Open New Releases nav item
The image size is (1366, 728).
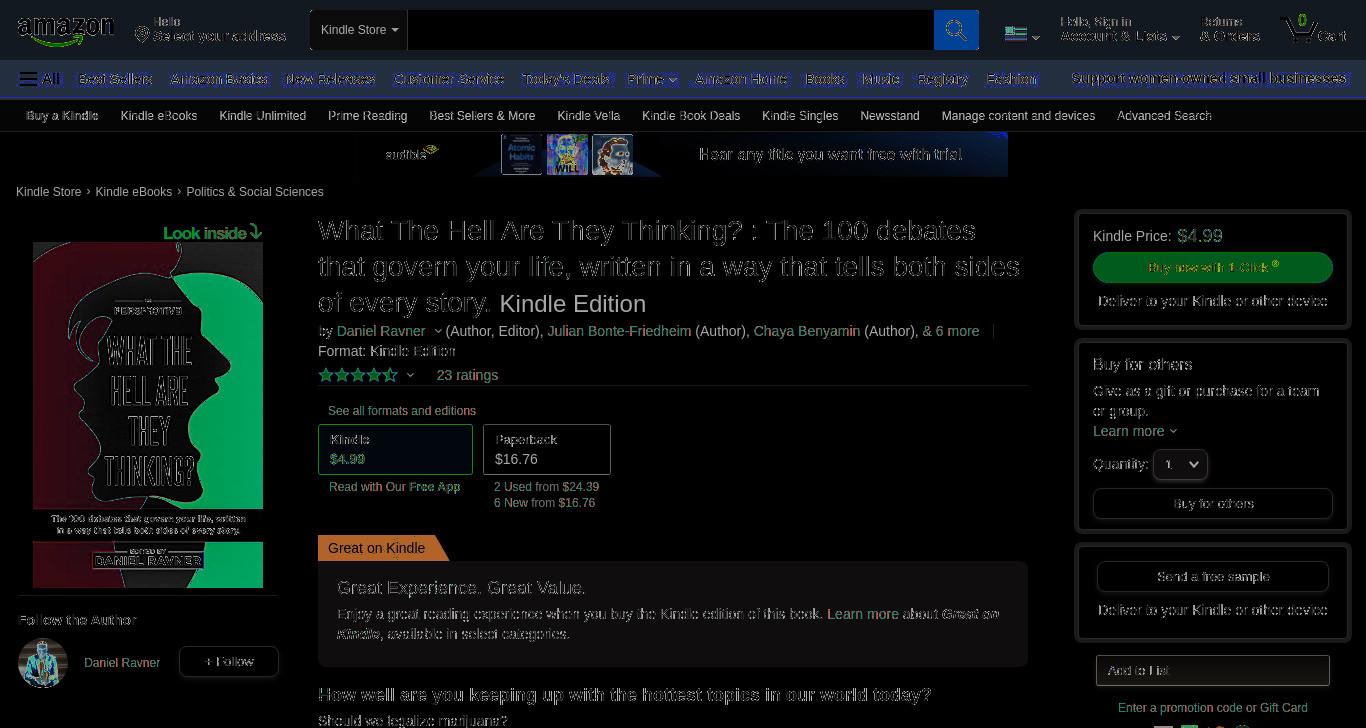pos(331,79)
